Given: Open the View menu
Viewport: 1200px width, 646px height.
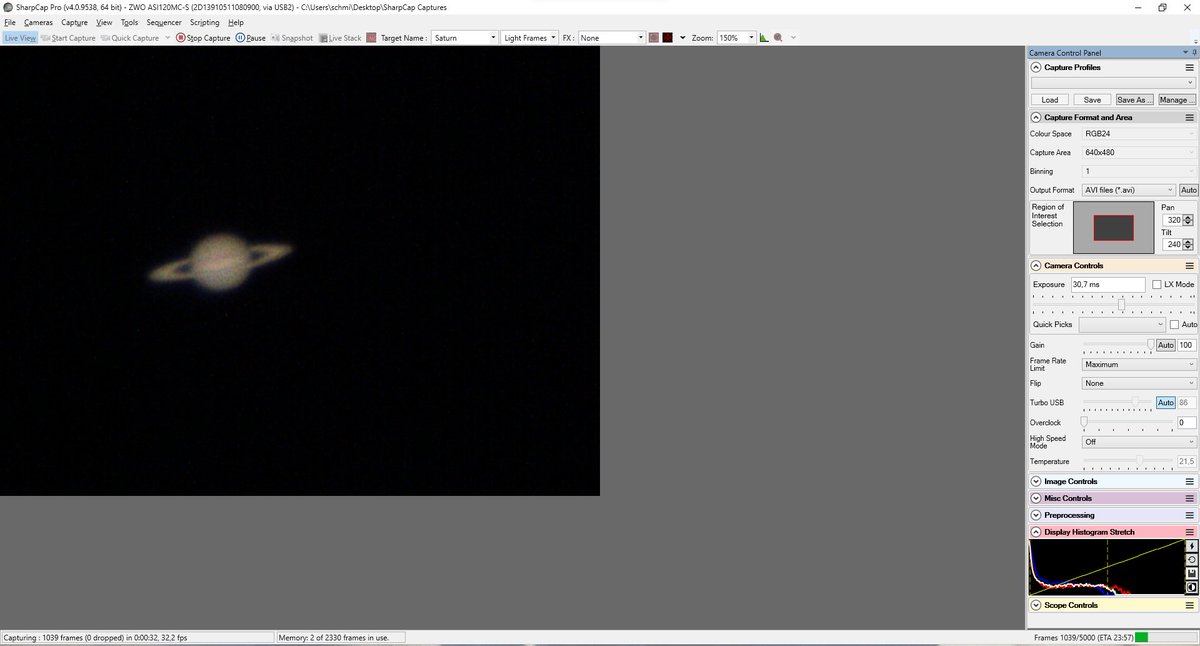Looking at the screenshot, I should [104, 22].
